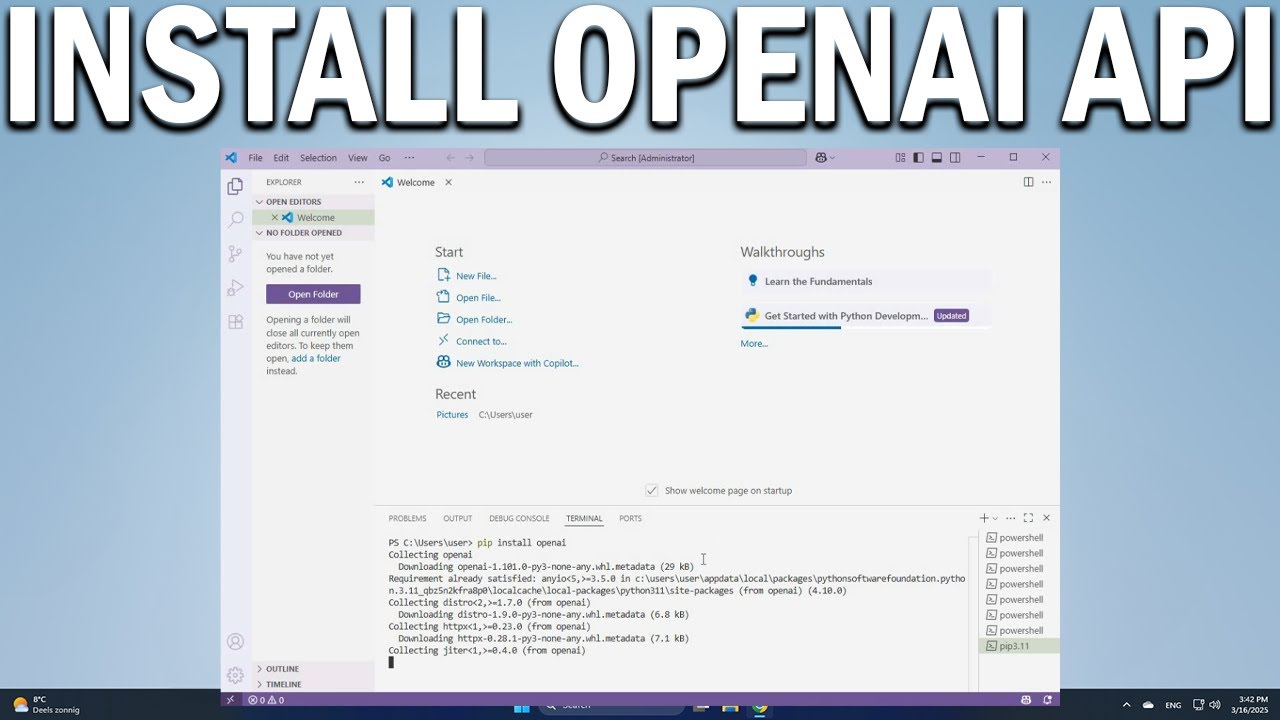The image size is (1280, 720).
Task: Toggle Secondary Side Bar visibility
Action: [955, 157]
